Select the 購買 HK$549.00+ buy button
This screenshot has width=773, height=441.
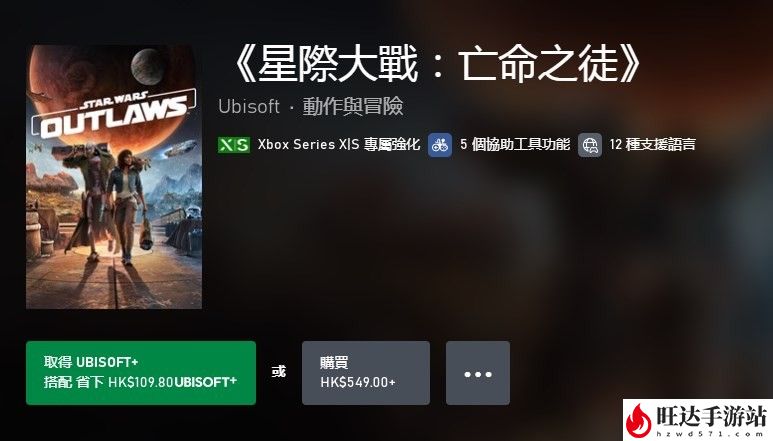[x=366, y=373]
